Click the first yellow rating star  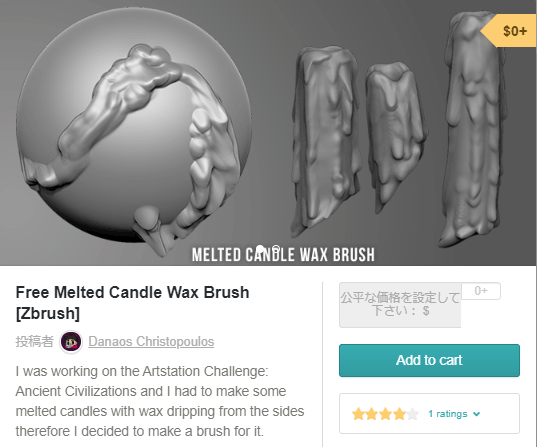pyautogui.click(x=358, y=414)
